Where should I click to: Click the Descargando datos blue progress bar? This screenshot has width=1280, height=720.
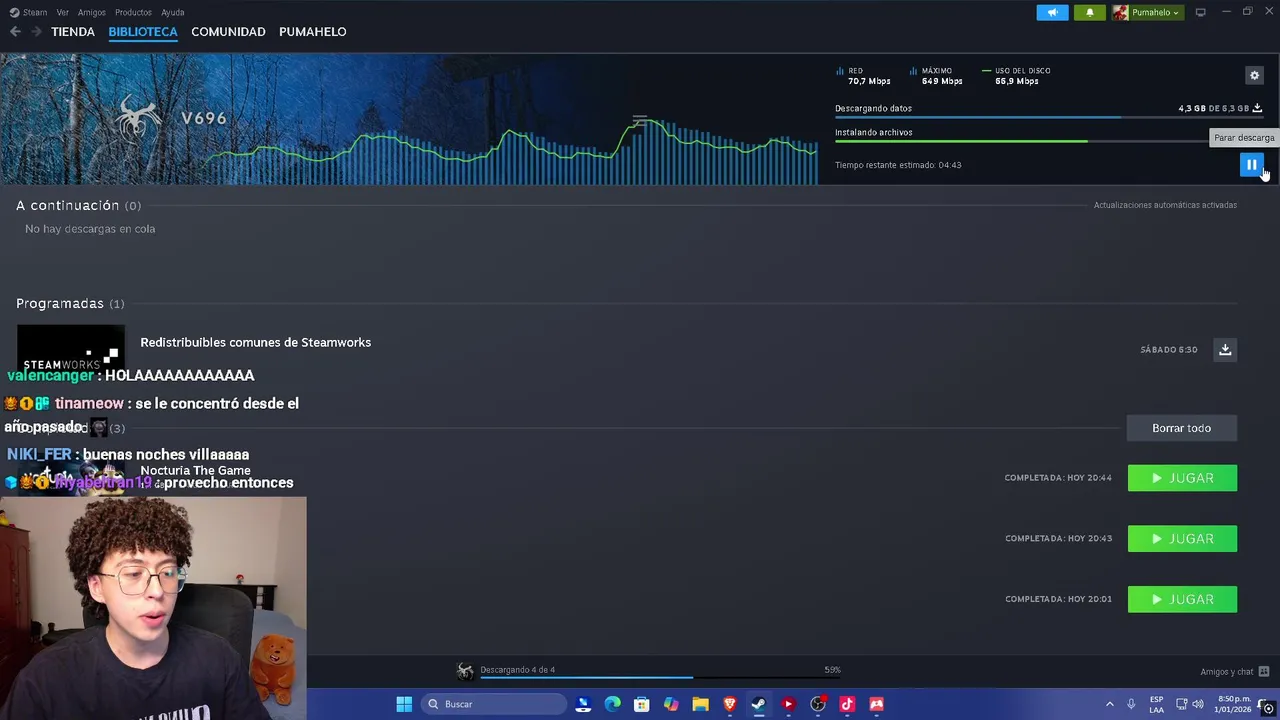coord(1049,117)
